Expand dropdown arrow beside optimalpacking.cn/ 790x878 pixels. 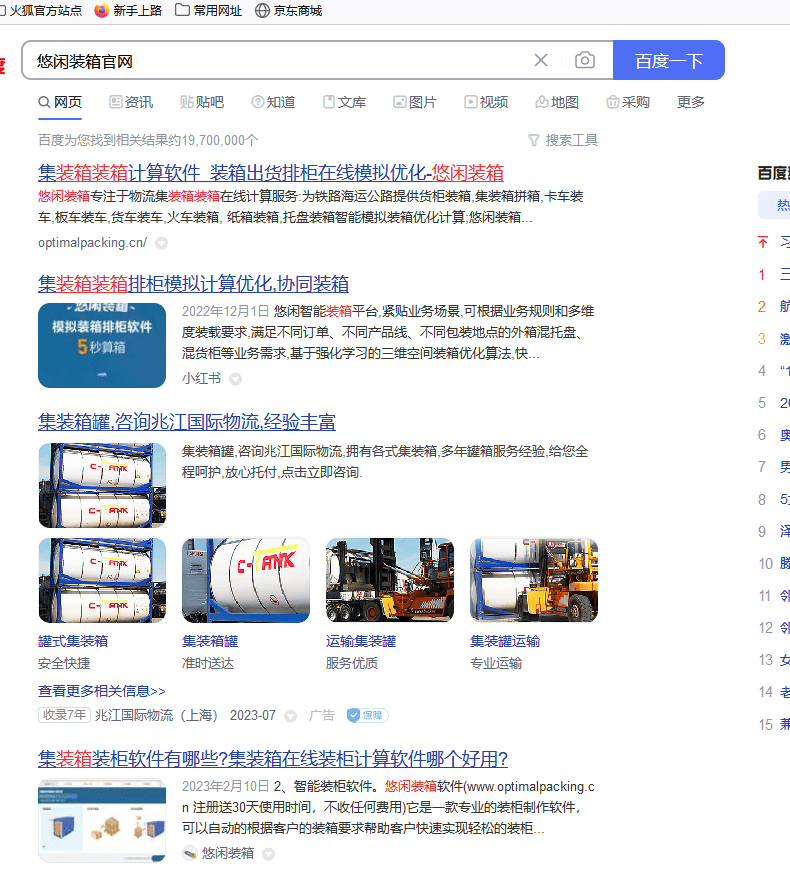(161, 243)
